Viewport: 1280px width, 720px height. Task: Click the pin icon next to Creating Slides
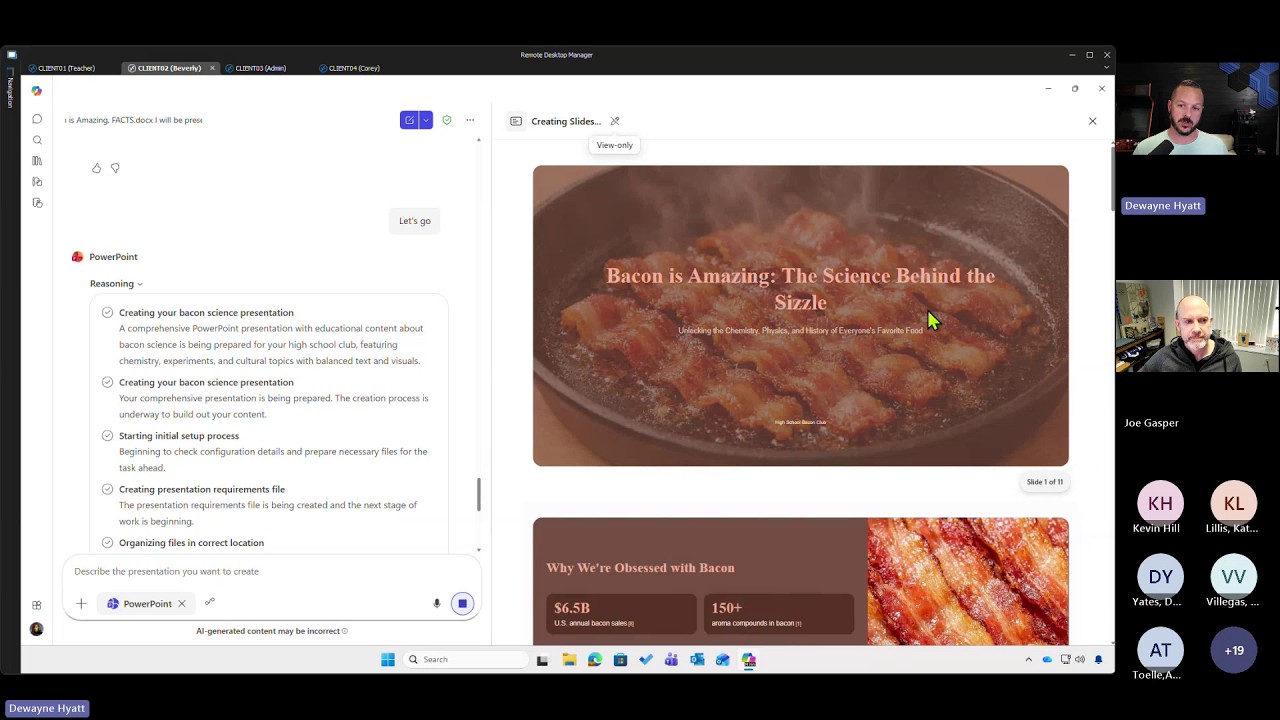tap(615, 121)
